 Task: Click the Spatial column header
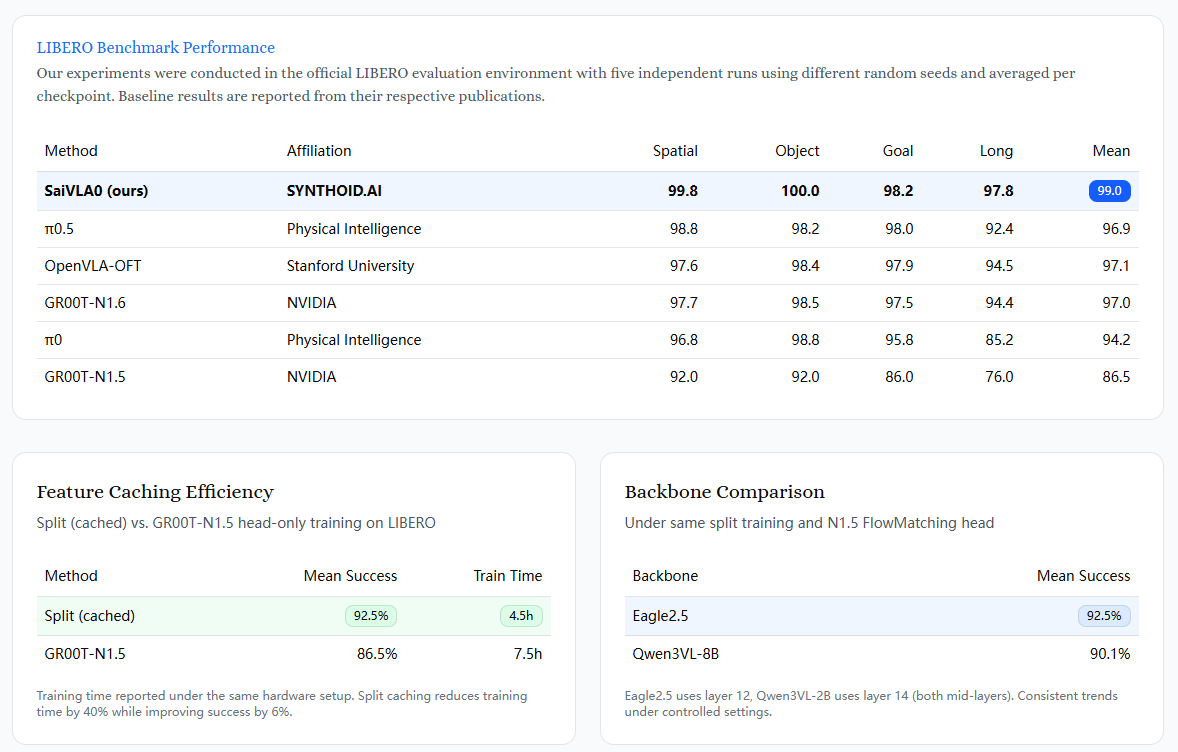(675, 151)
